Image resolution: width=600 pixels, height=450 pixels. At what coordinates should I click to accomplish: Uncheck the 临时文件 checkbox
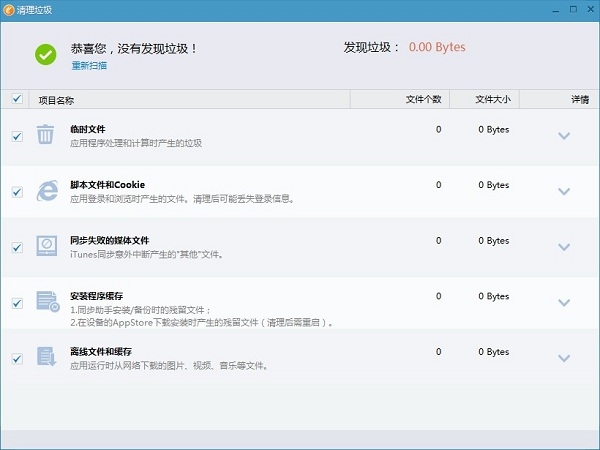pos(17,136)
